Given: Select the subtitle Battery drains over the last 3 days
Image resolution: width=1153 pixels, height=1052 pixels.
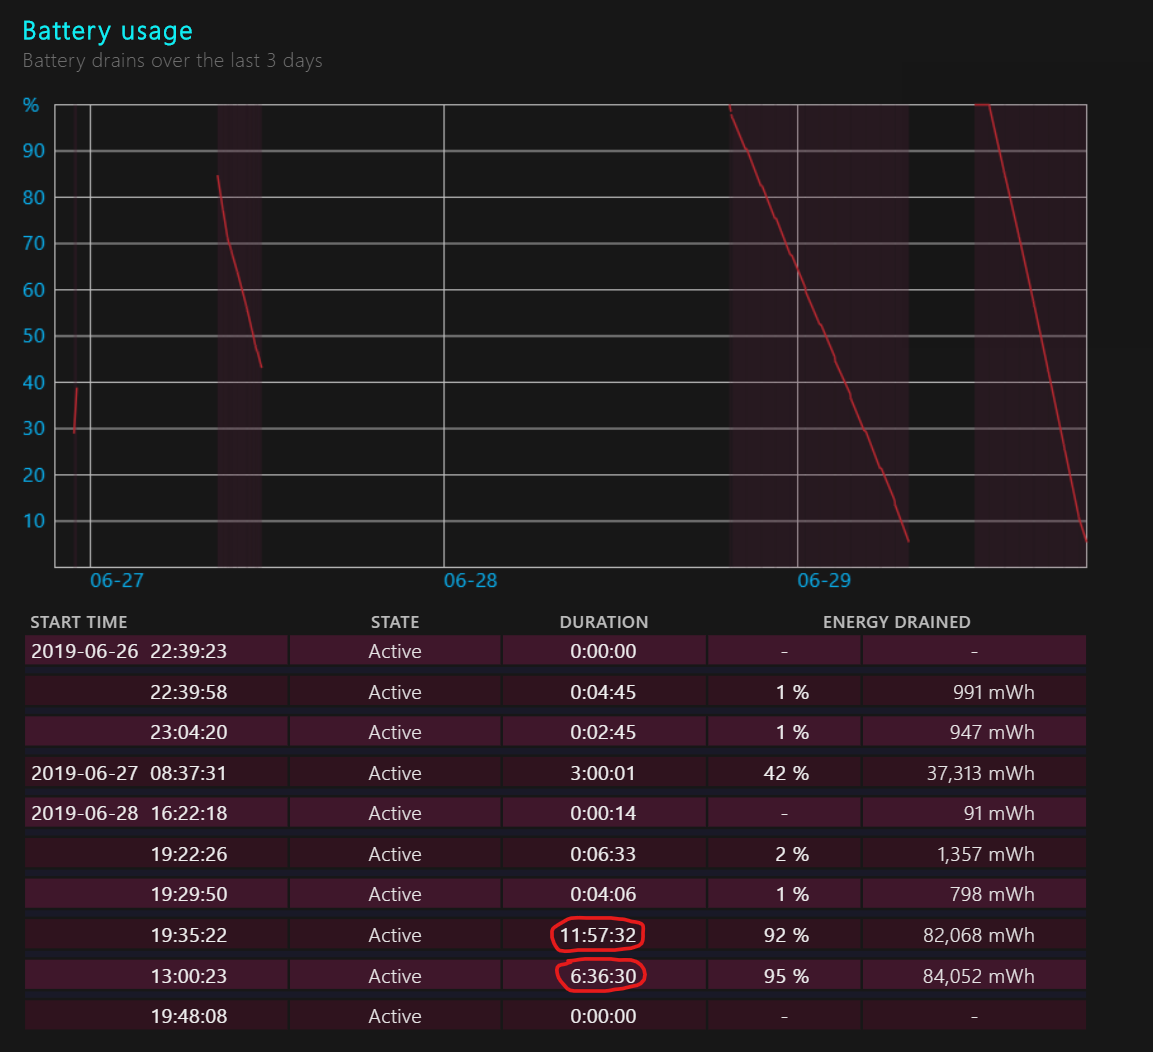Looking at the screenshot, I should 172,60.
